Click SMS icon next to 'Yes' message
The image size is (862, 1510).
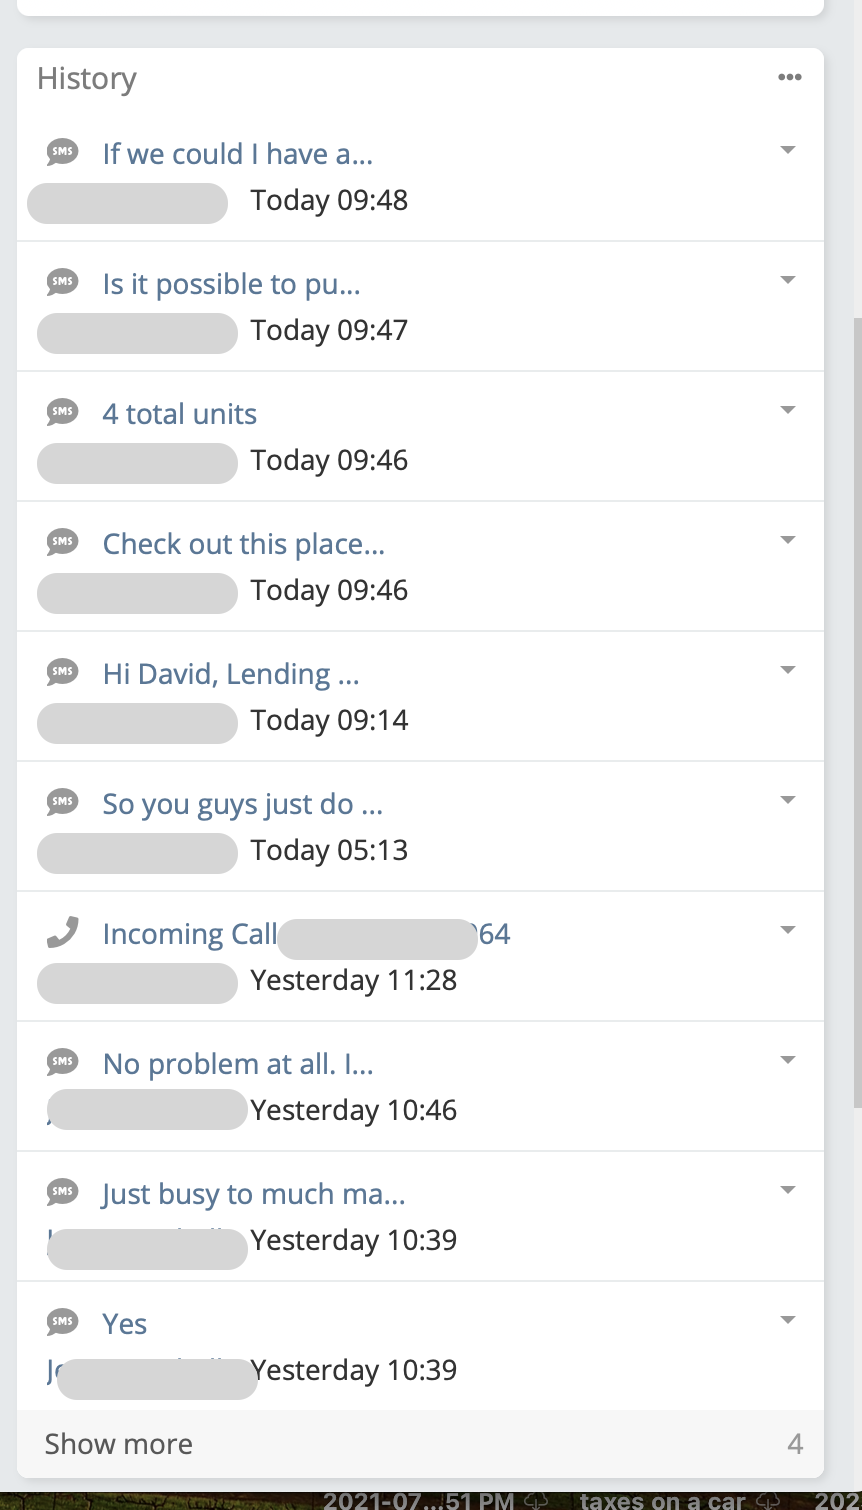click(x=62, y=1323)
